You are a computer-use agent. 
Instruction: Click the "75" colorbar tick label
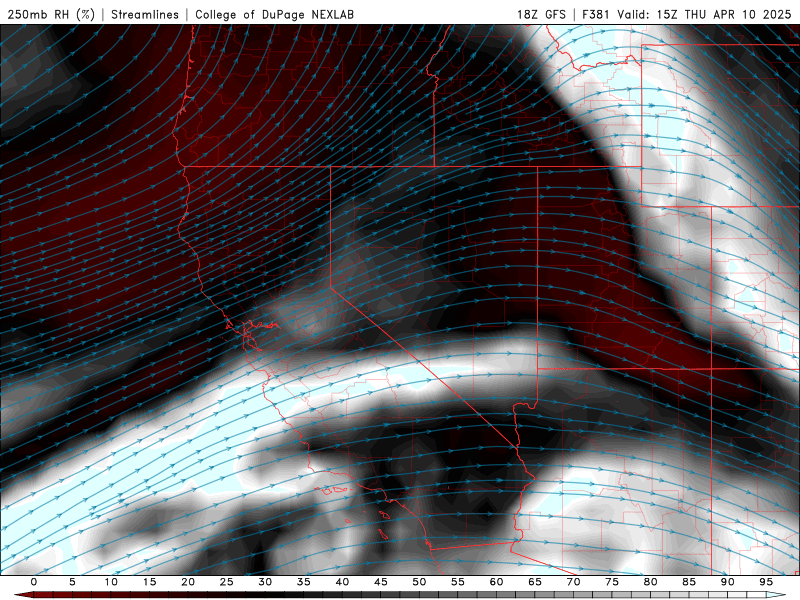click(x=612, y=582)
